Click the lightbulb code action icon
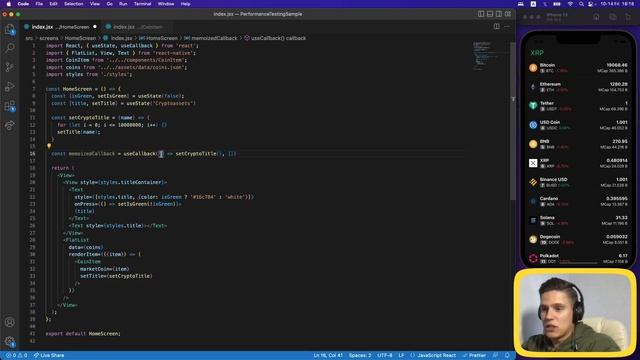Screen dimensions: 640x360 (49, 146)
